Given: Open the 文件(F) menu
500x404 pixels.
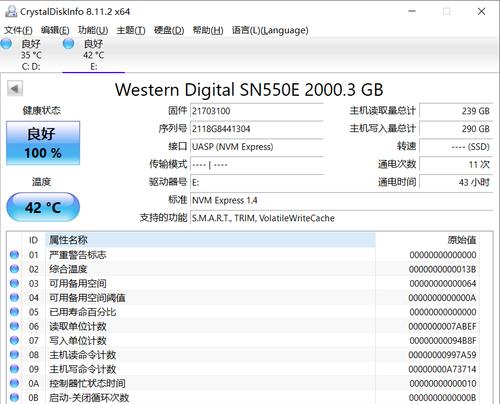Looking at the screenshot, I should (x=18, y=30).
